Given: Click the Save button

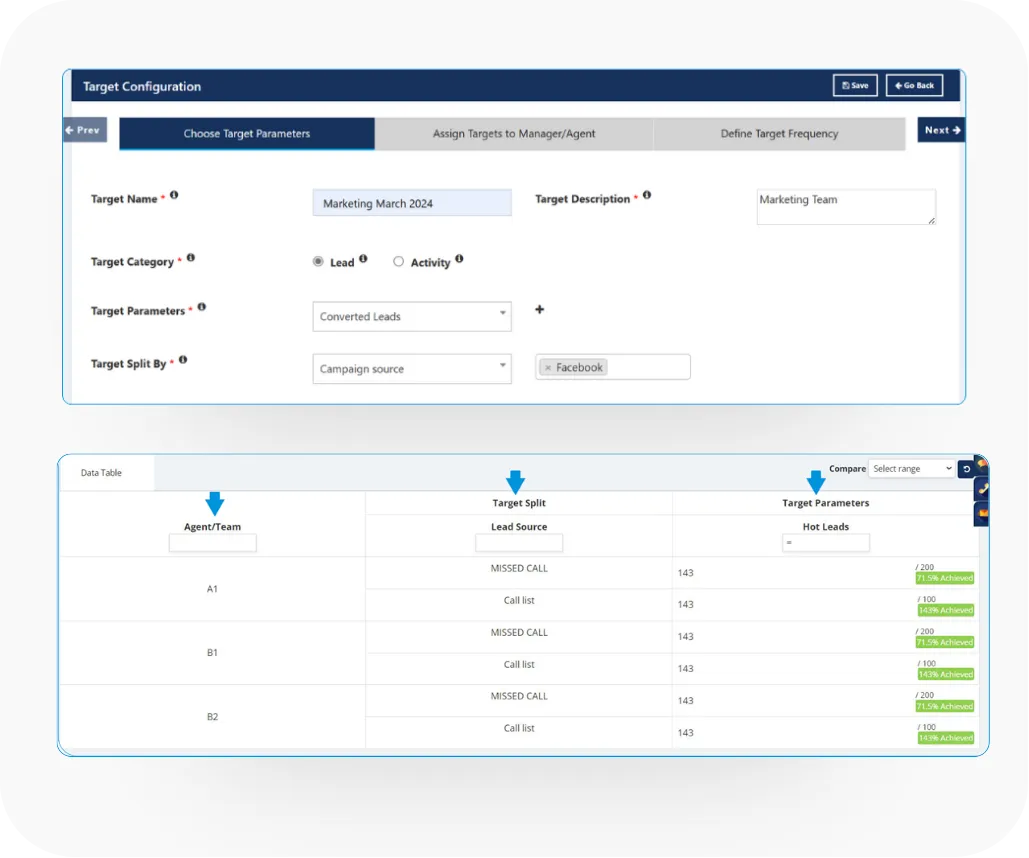Looking at the screenshot, I should [x=854, y=85].
